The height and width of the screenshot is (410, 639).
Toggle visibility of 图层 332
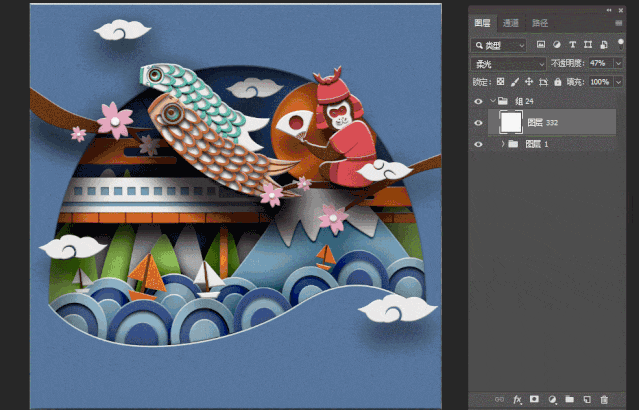(478, 122)
